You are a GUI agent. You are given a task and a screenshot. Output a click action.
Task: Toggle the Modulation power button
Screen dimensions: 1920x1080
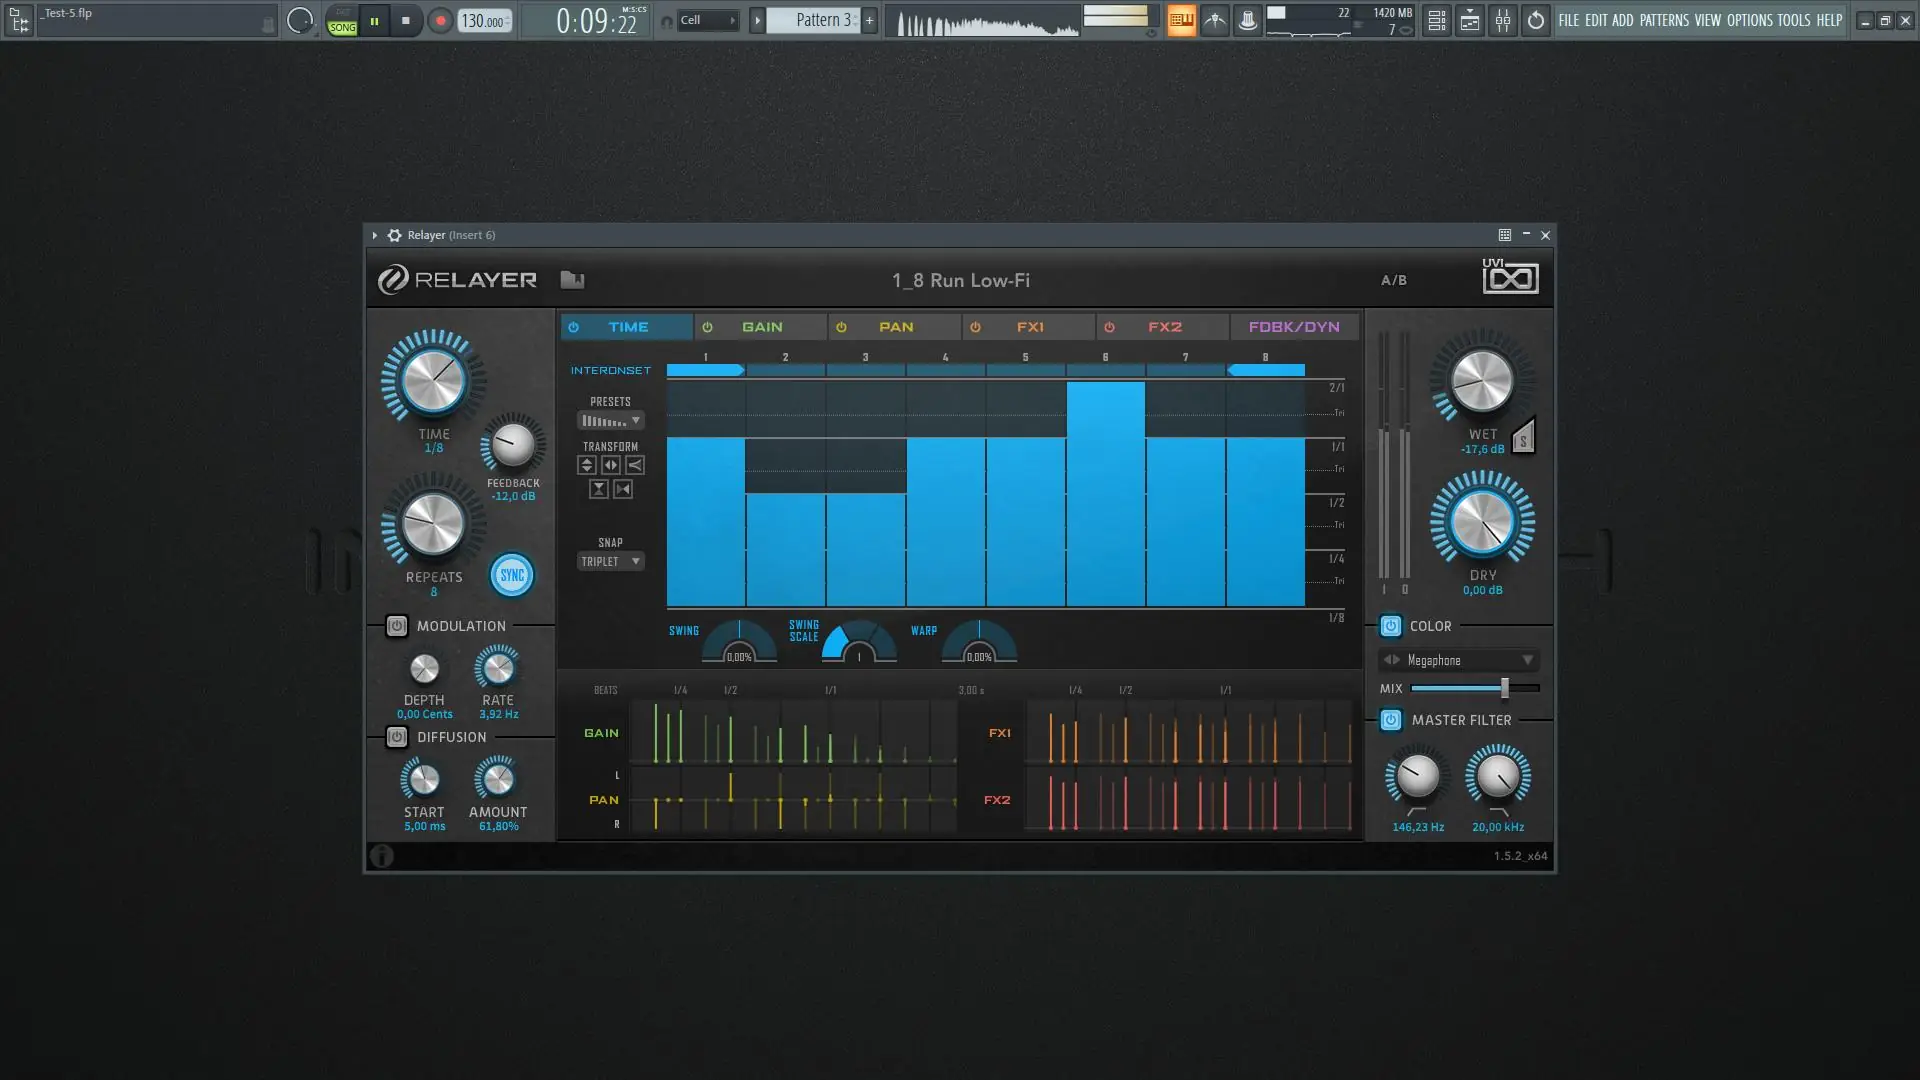(x=396, y=626)
